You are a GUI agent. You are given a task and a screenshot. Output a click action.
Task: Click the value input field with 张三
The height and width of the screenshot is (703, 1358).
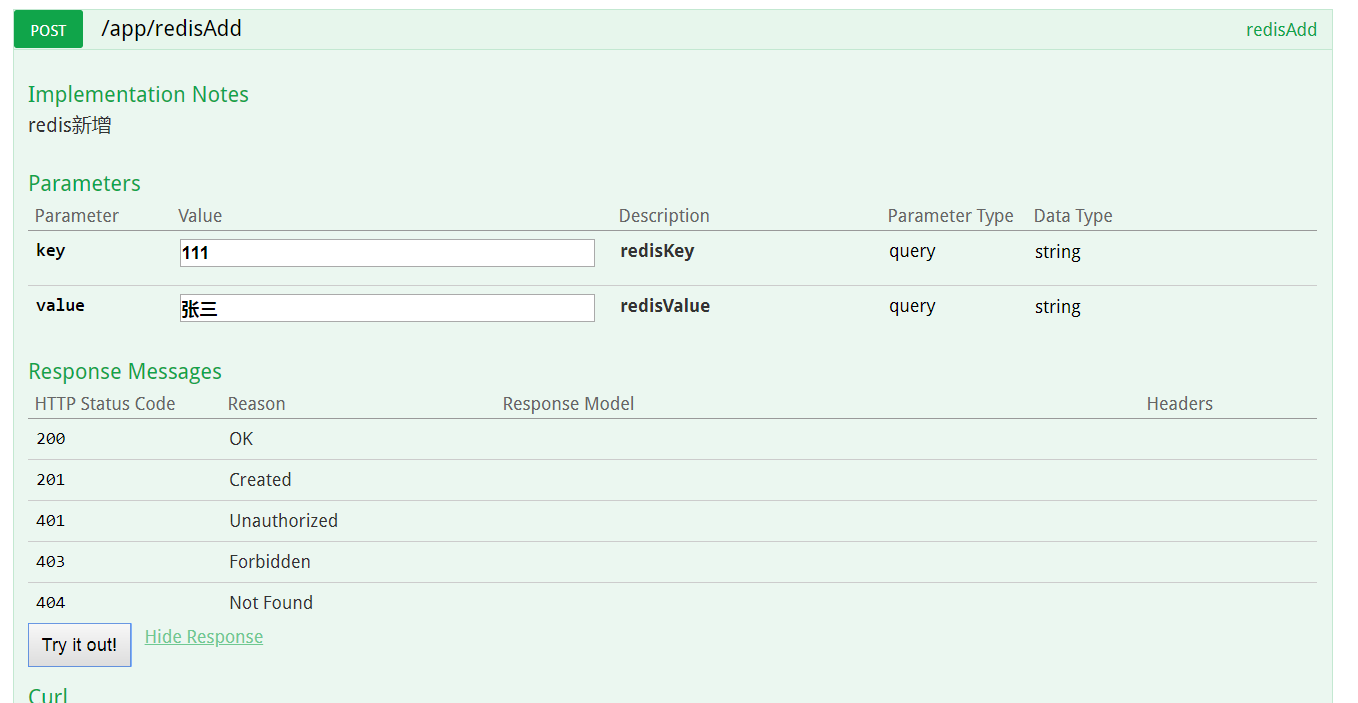click(387, 308)
